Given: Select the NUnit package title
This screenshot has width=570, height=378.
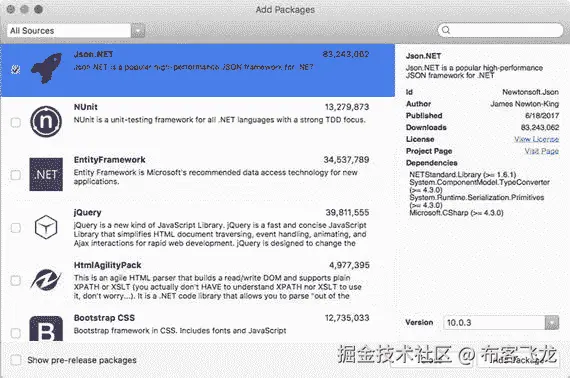Looking at the screenshot, I should pyautogui.click(x=86, y=107).
